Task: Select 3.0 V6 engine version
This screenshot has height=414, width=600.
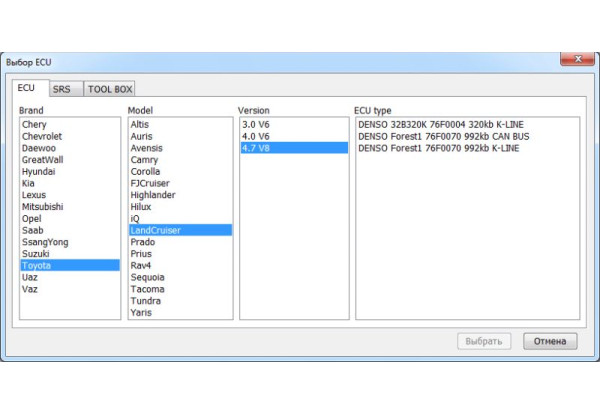Action: (256, 124)
